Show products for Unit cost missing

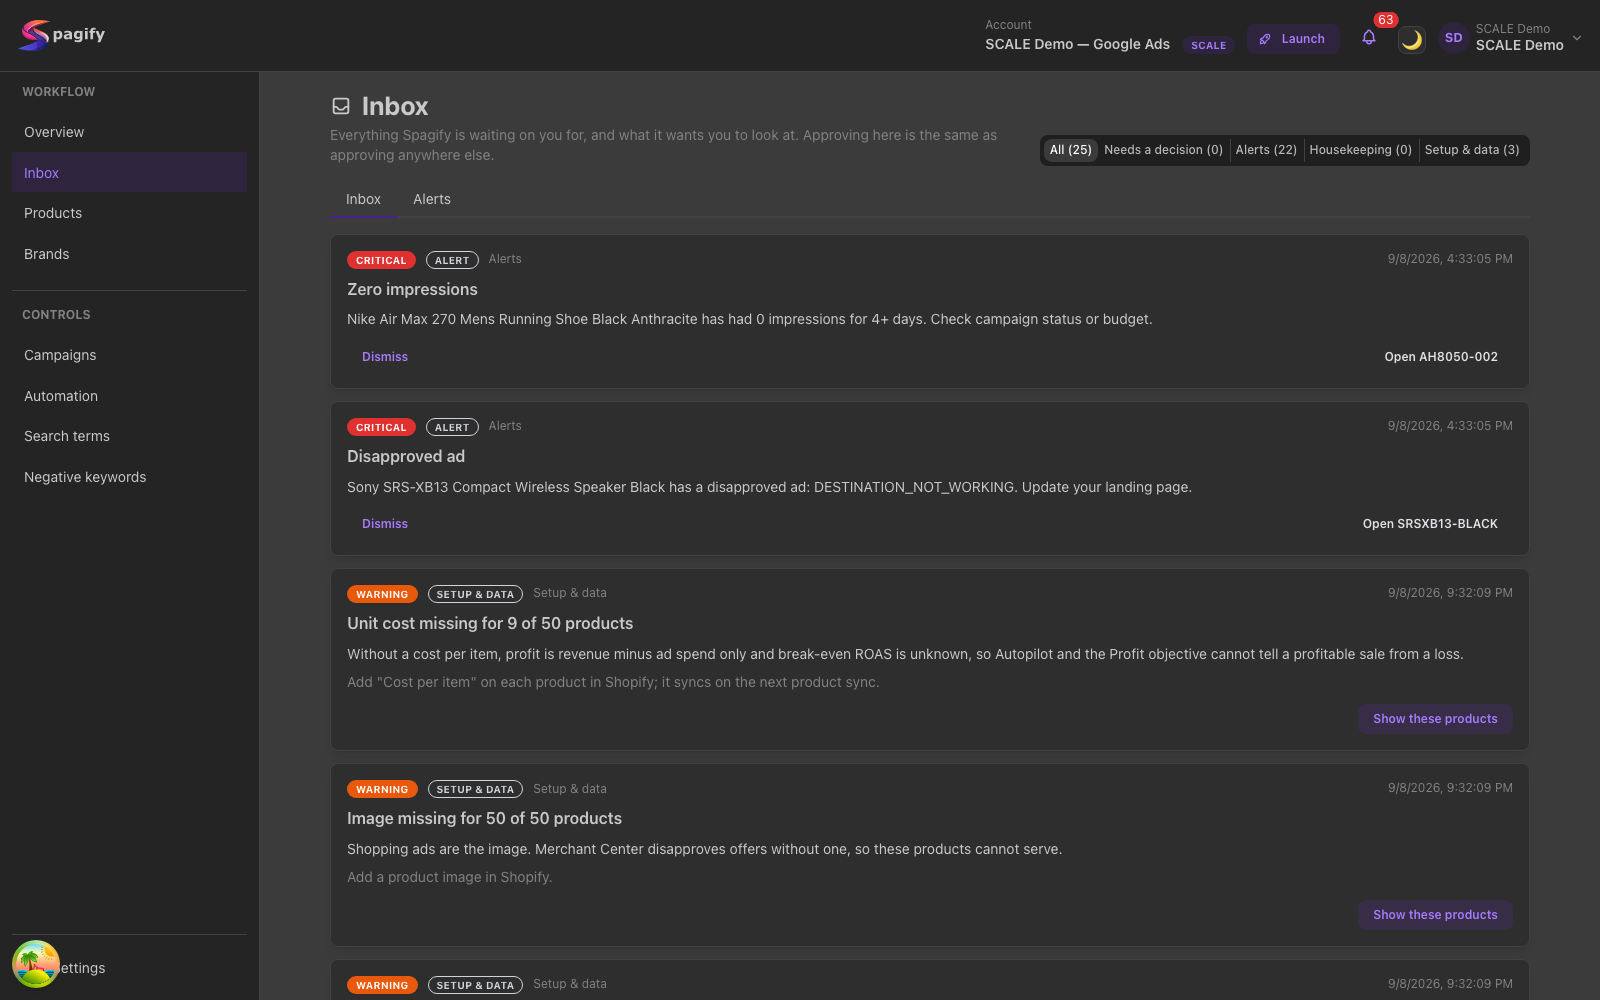click(1435, 719)
